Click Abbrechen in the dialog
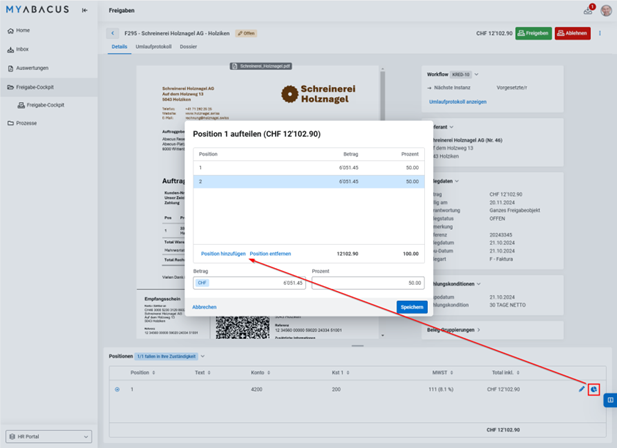The image size is (617, 448). [204, 307]
